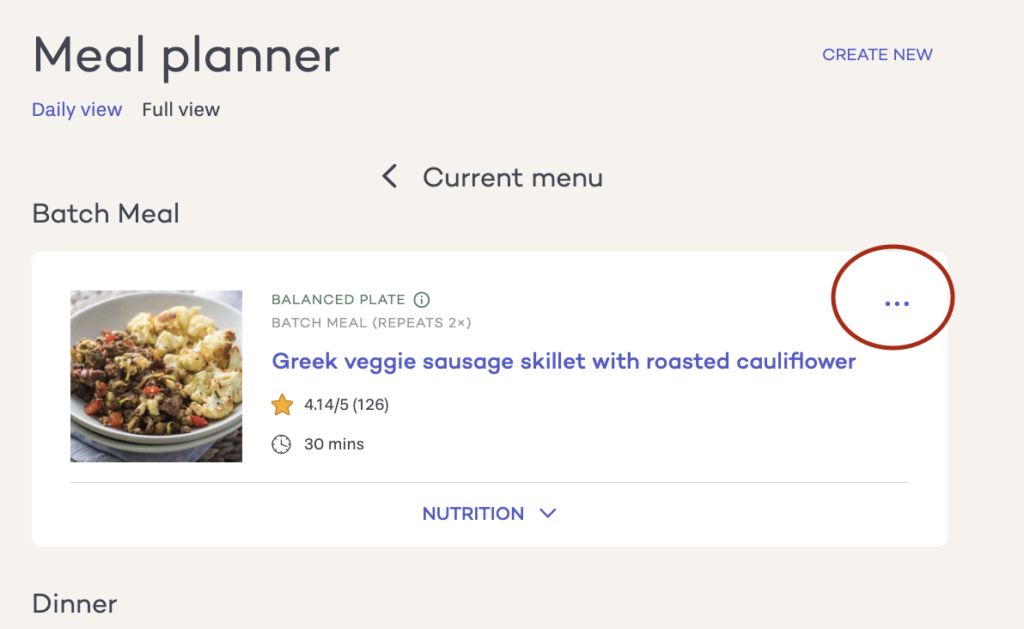This screenshot has height=629, width=1024.
Task: Open the Greek veggie sausage skillet recipe link
Action: click(x=563, y=361)
